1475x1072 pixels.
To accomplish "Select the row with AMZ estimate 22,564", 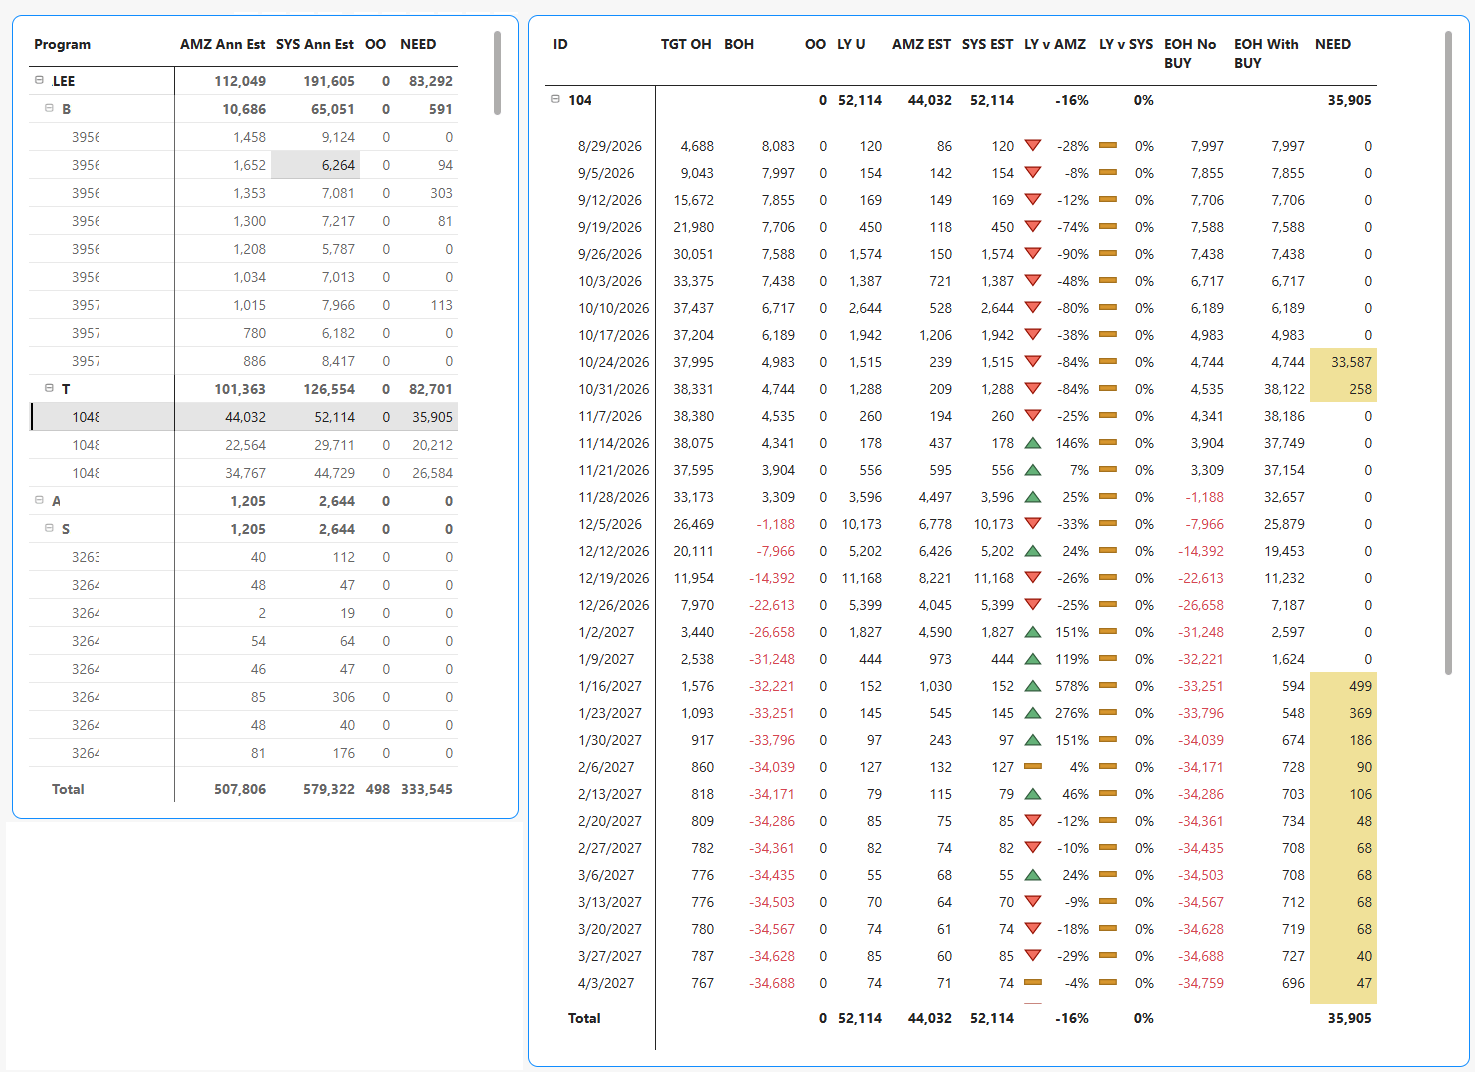I will 245,445.
